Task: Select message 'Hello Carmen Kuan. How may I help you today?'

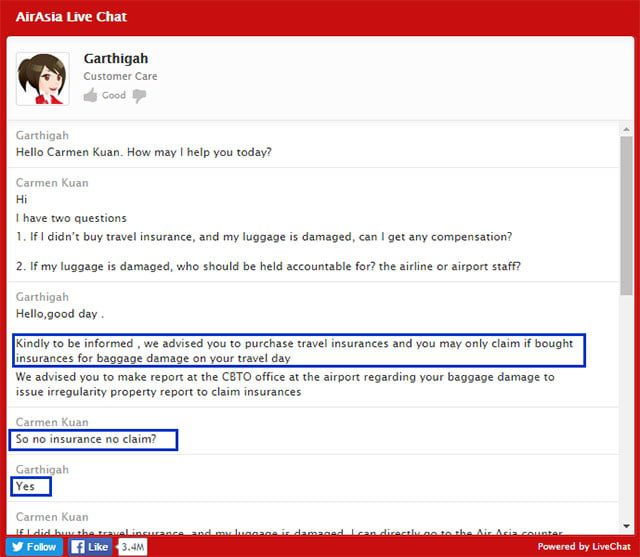Action: click(144, 152)
